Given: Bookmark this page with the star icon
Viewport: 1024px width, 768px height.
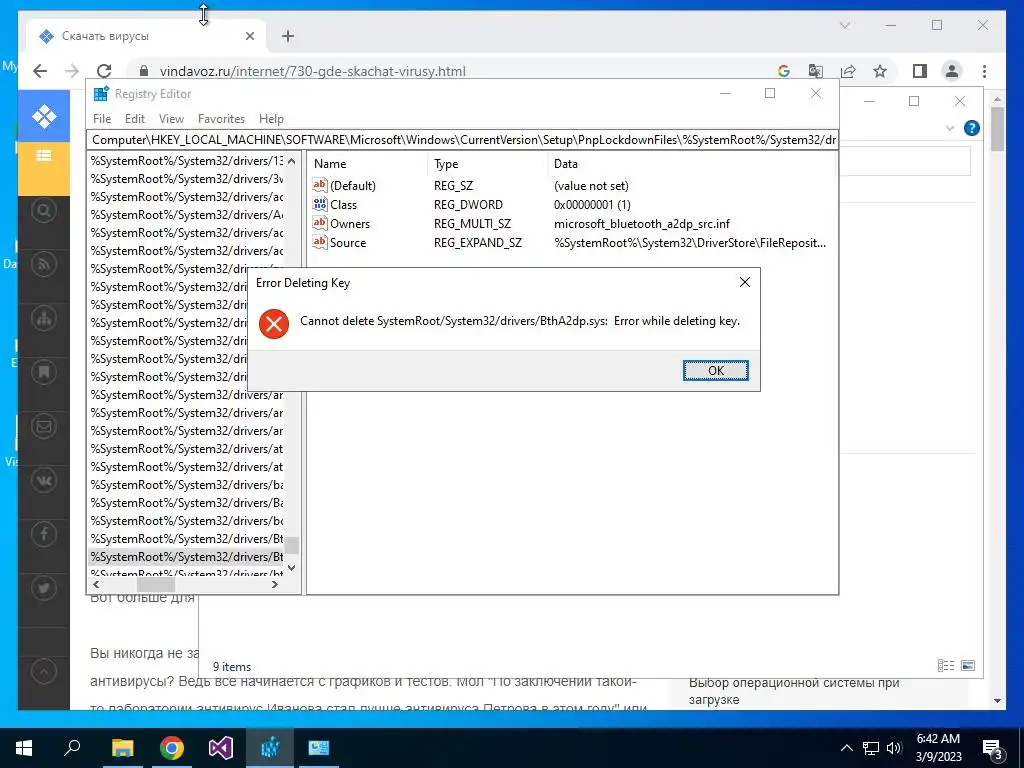Looking at the screenshot, I should point(880,71).
